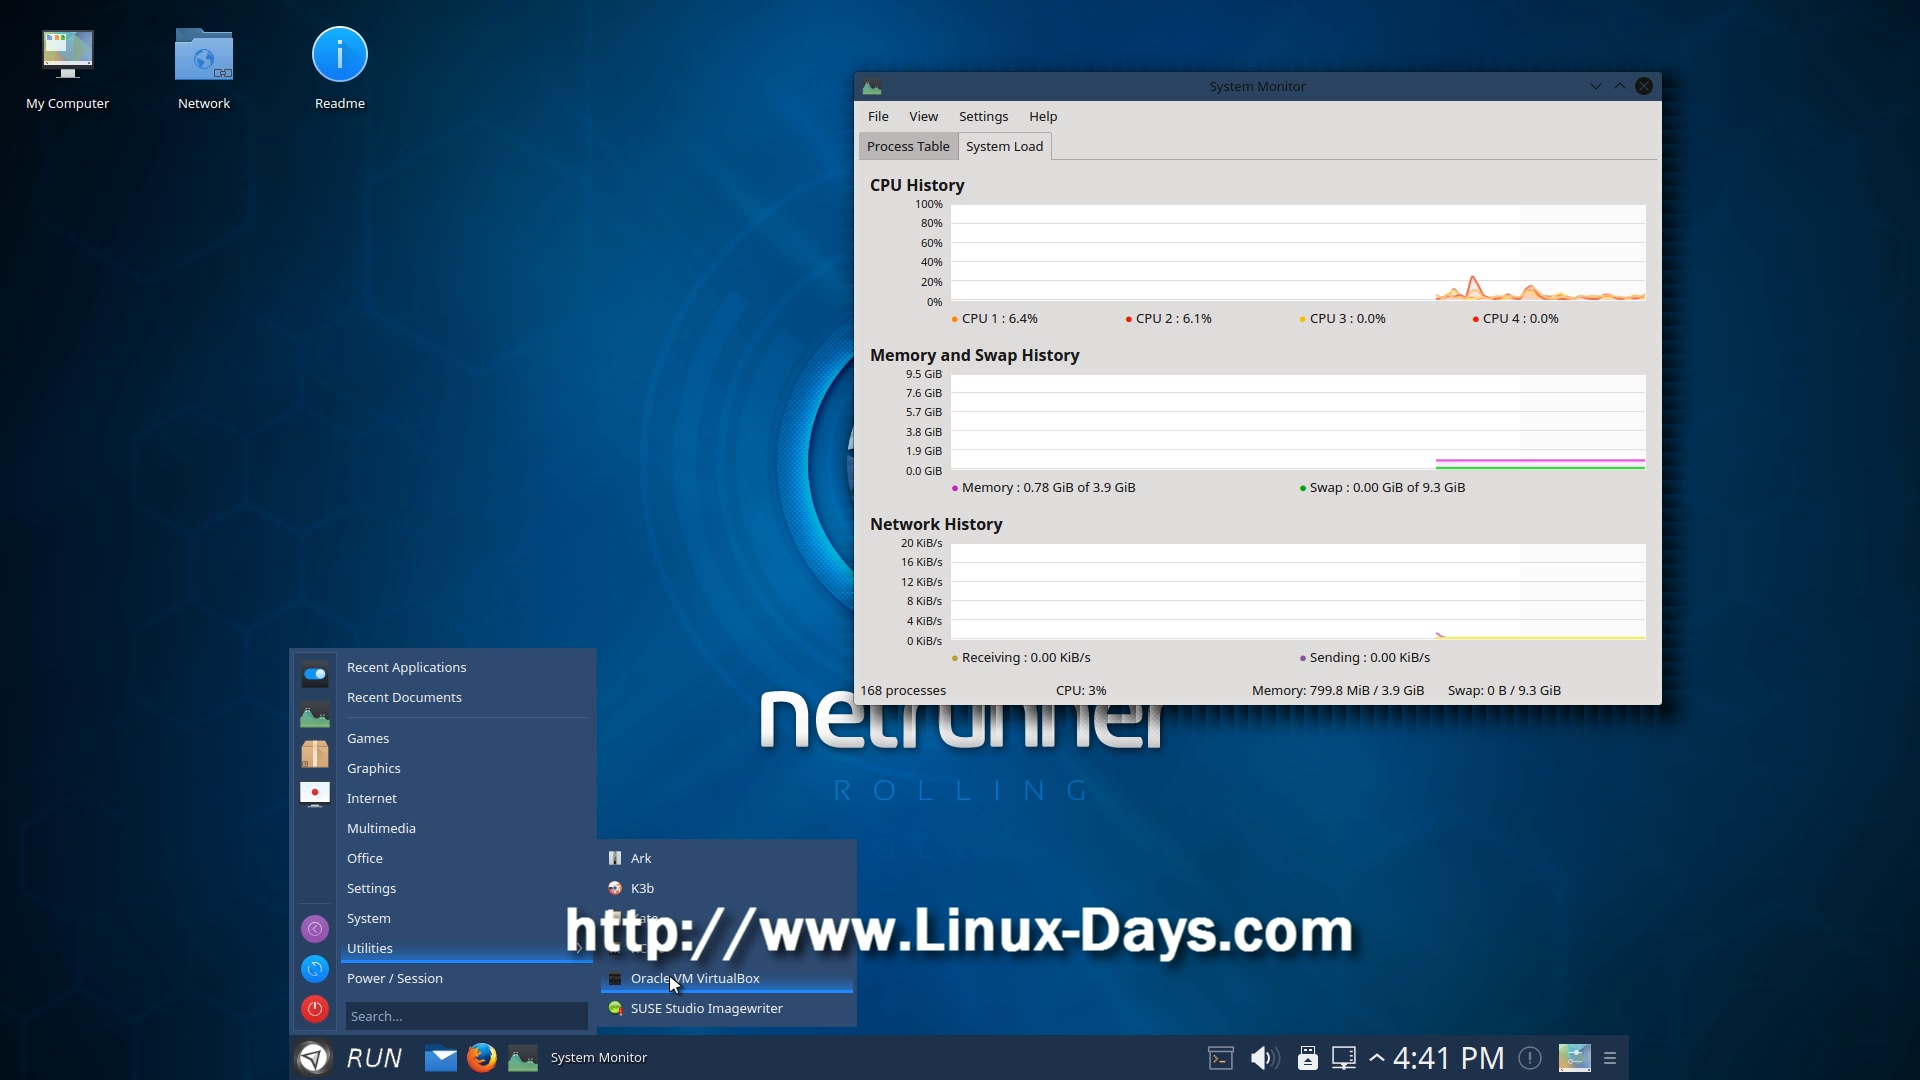Launch System Monitor from launcher sidebar favorites
1920x1080 pixels.
tap(315, 714)
